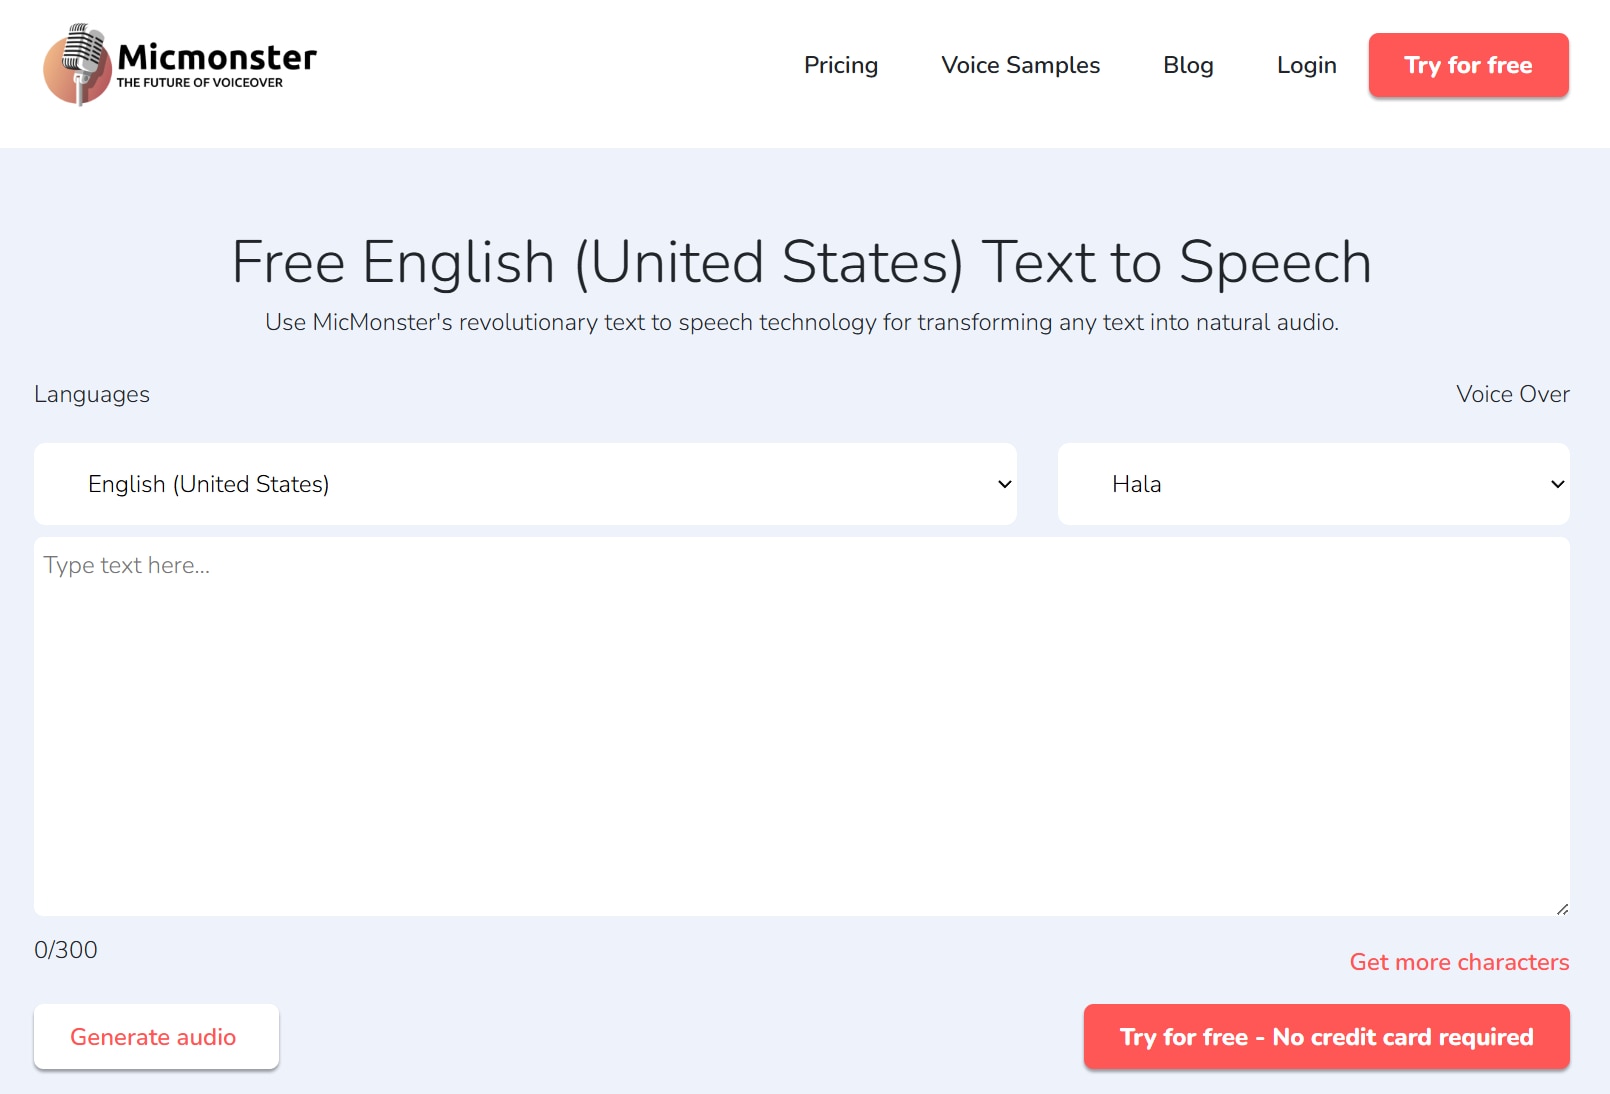Follow the Get more characters link

1459,962
